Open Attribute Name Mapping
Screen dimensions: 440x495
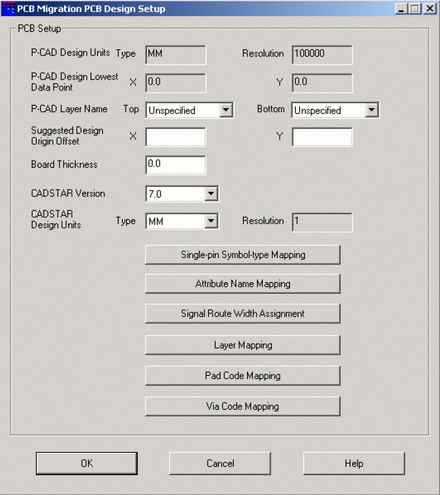[243, 284]
